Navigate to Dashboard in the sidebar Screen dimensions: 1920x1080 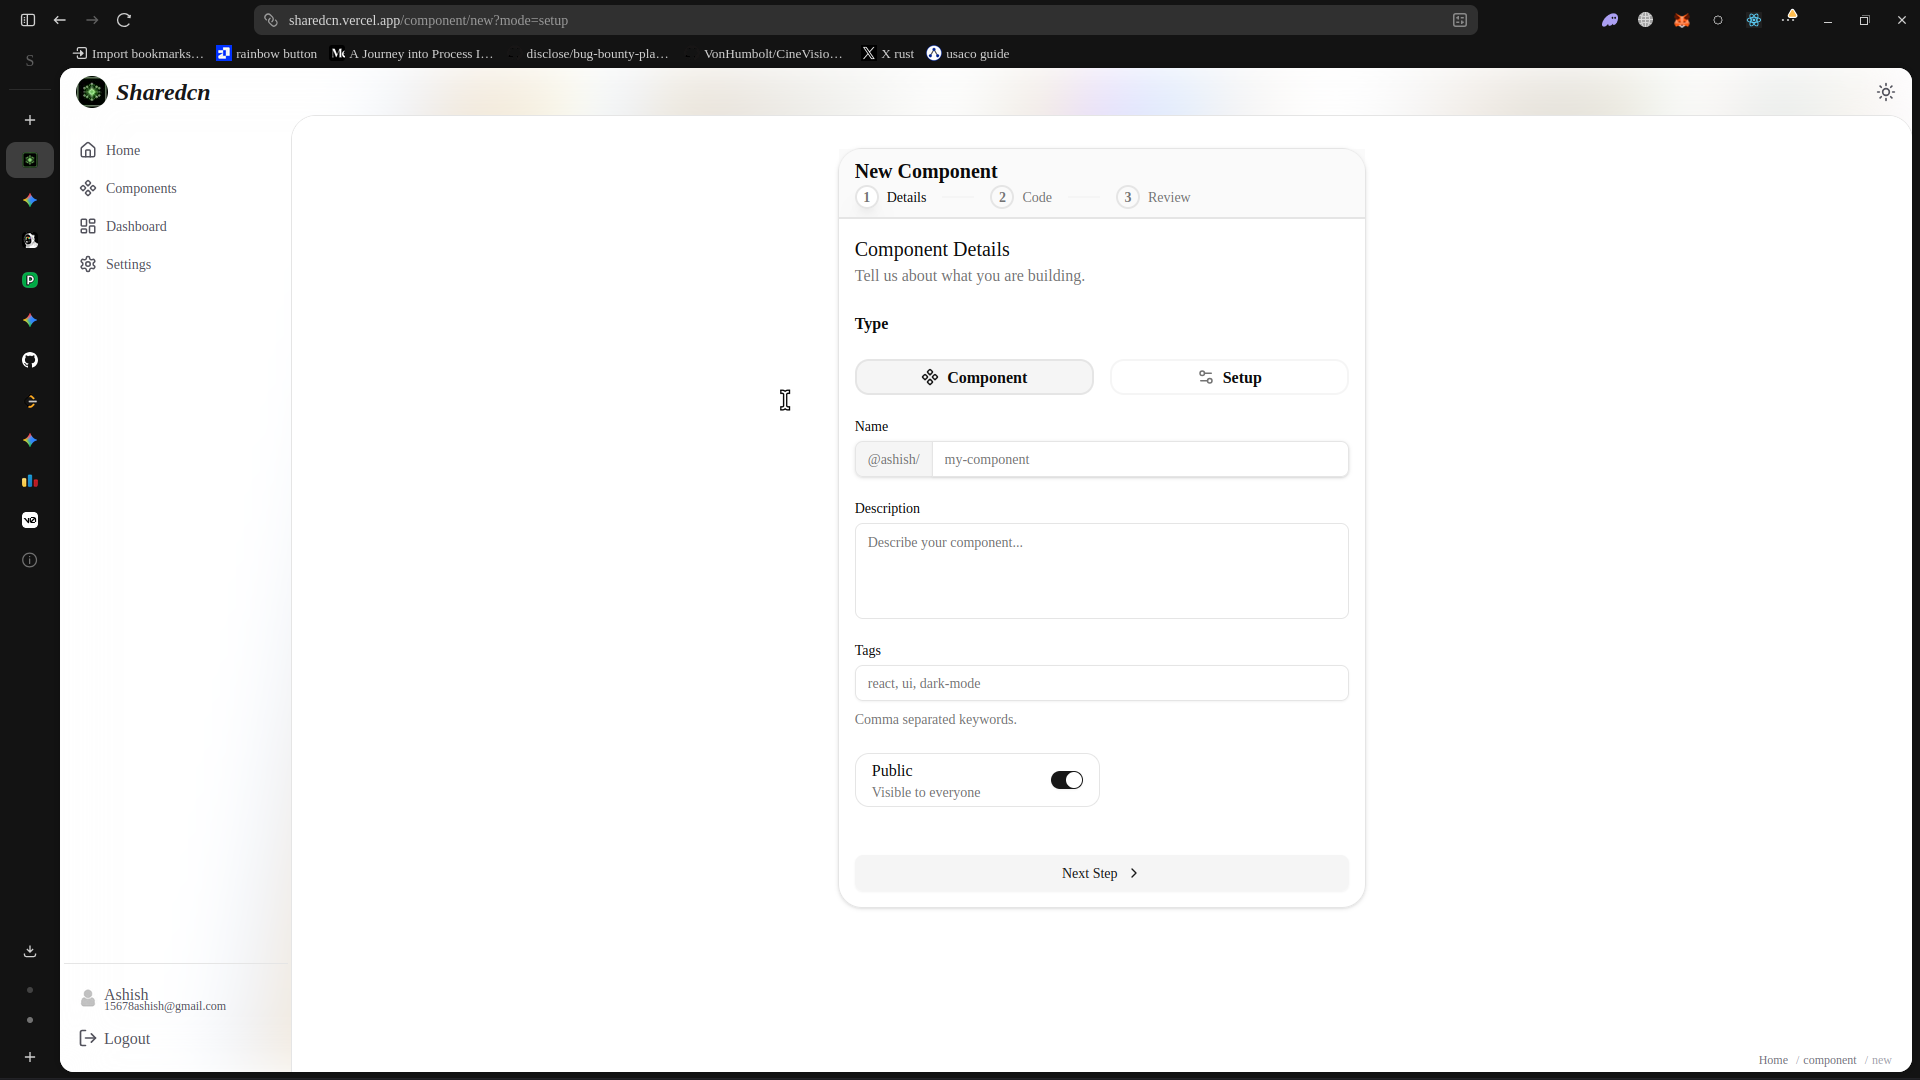click(x=135, y=226)
